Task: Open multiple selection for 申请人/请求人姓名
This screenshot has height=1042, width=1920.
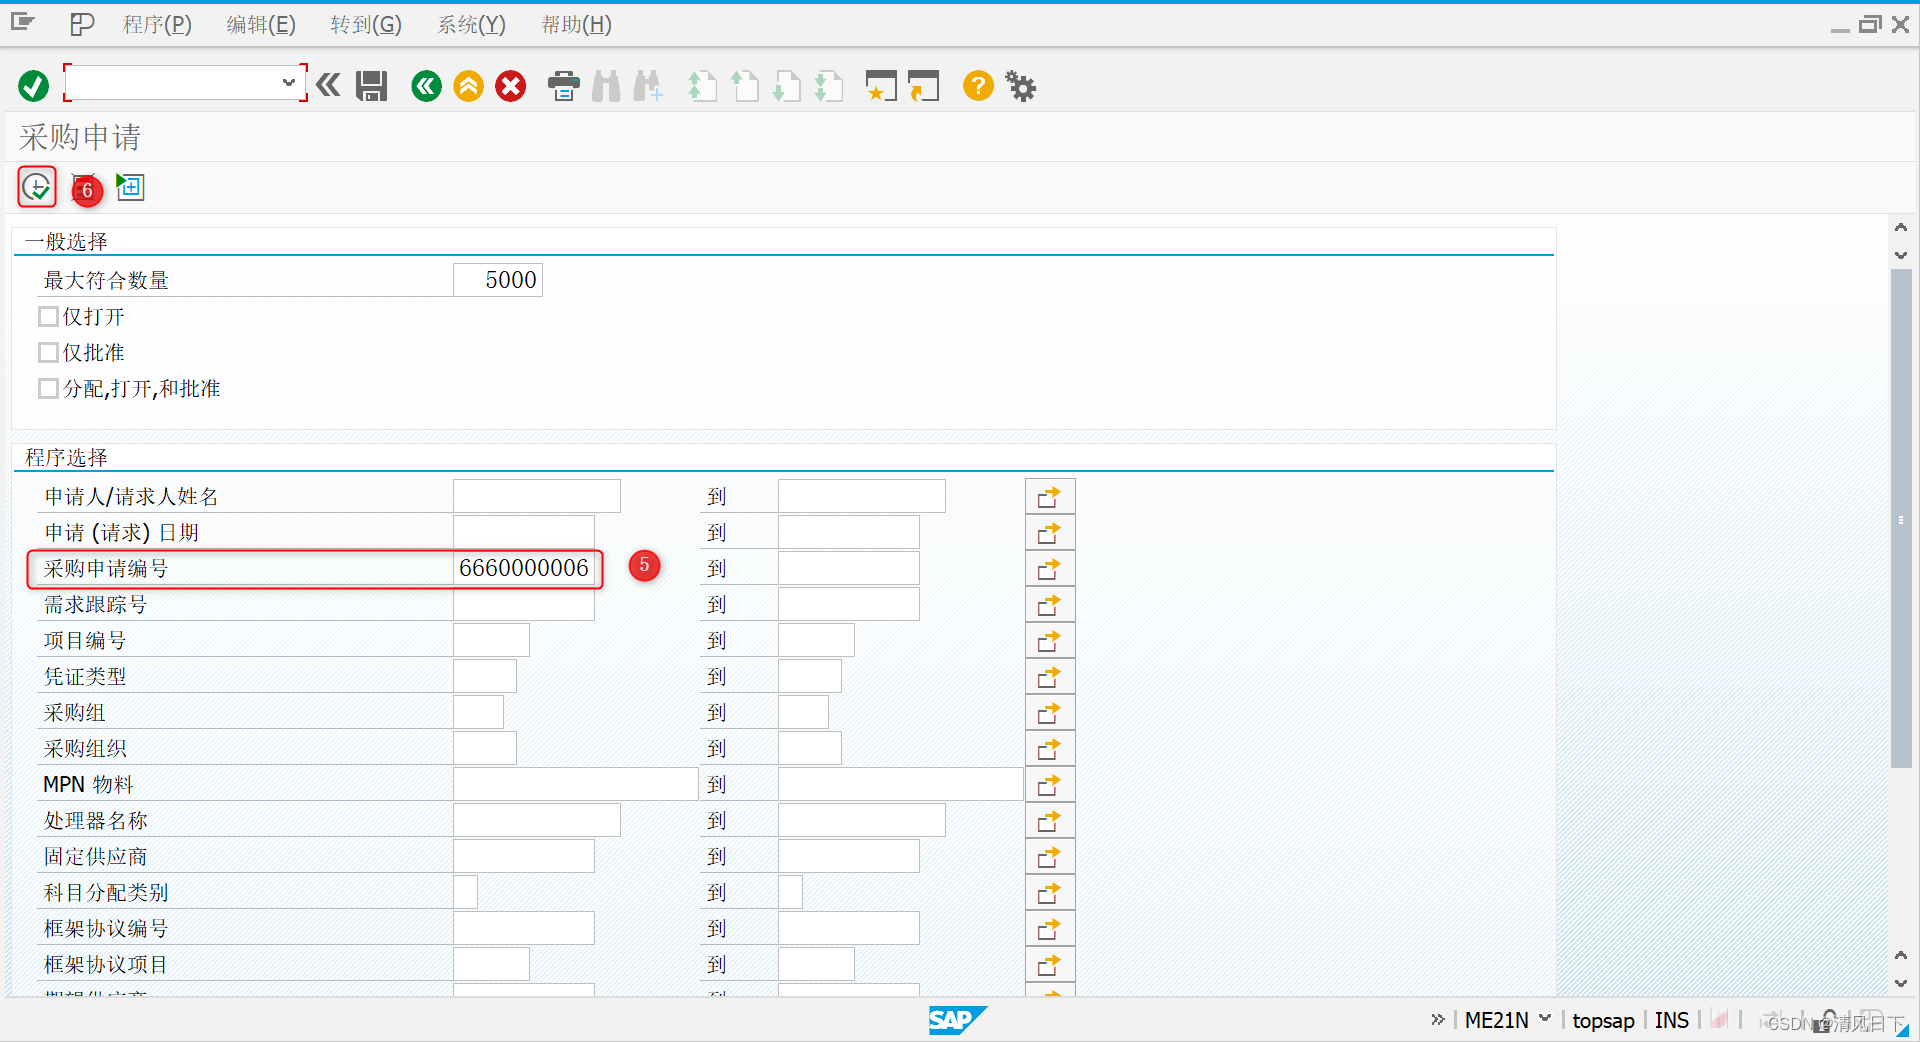Action: (1050, 496)
